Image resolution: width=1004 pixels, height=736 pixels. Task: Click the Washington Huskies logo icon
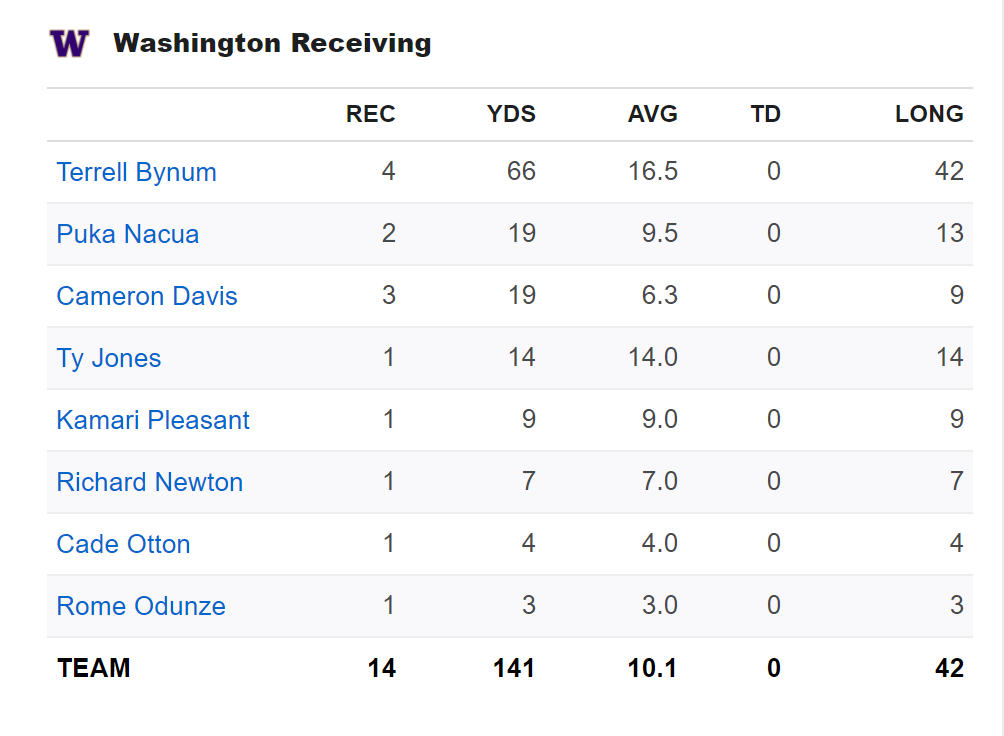coord(69,43)
